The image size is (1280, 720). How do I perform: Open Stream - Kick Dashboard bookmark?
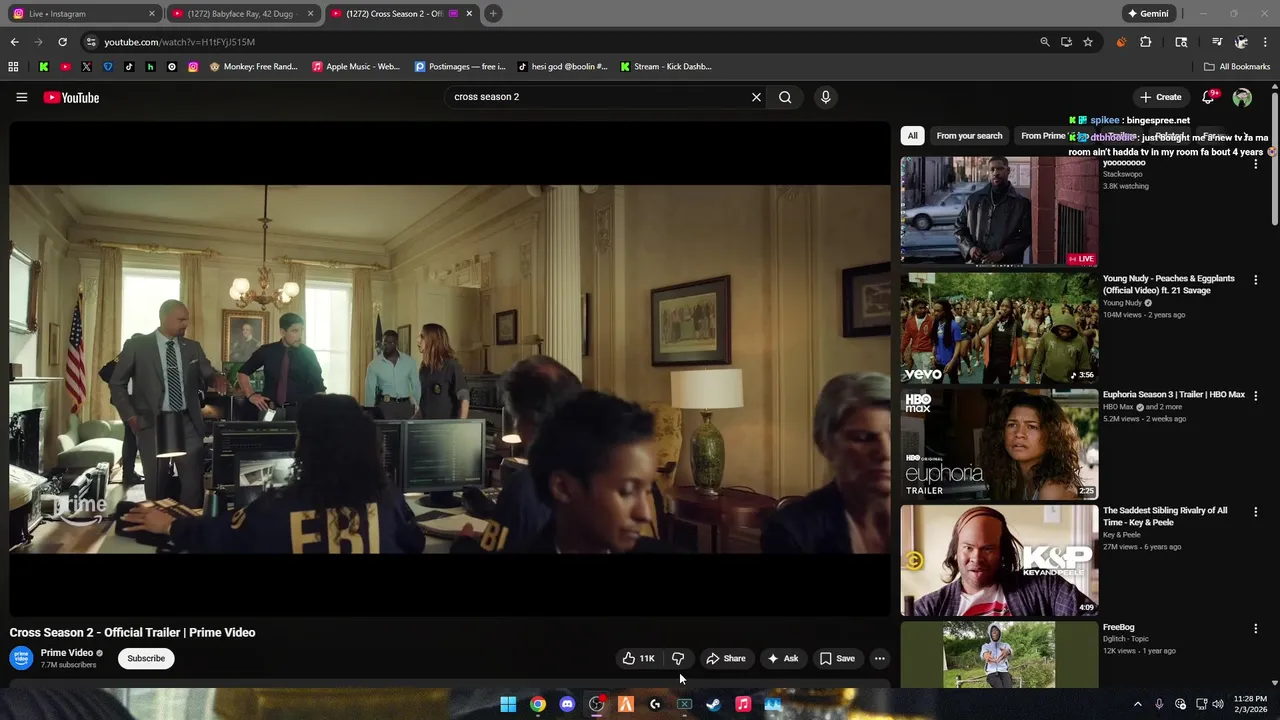(666, 67)
